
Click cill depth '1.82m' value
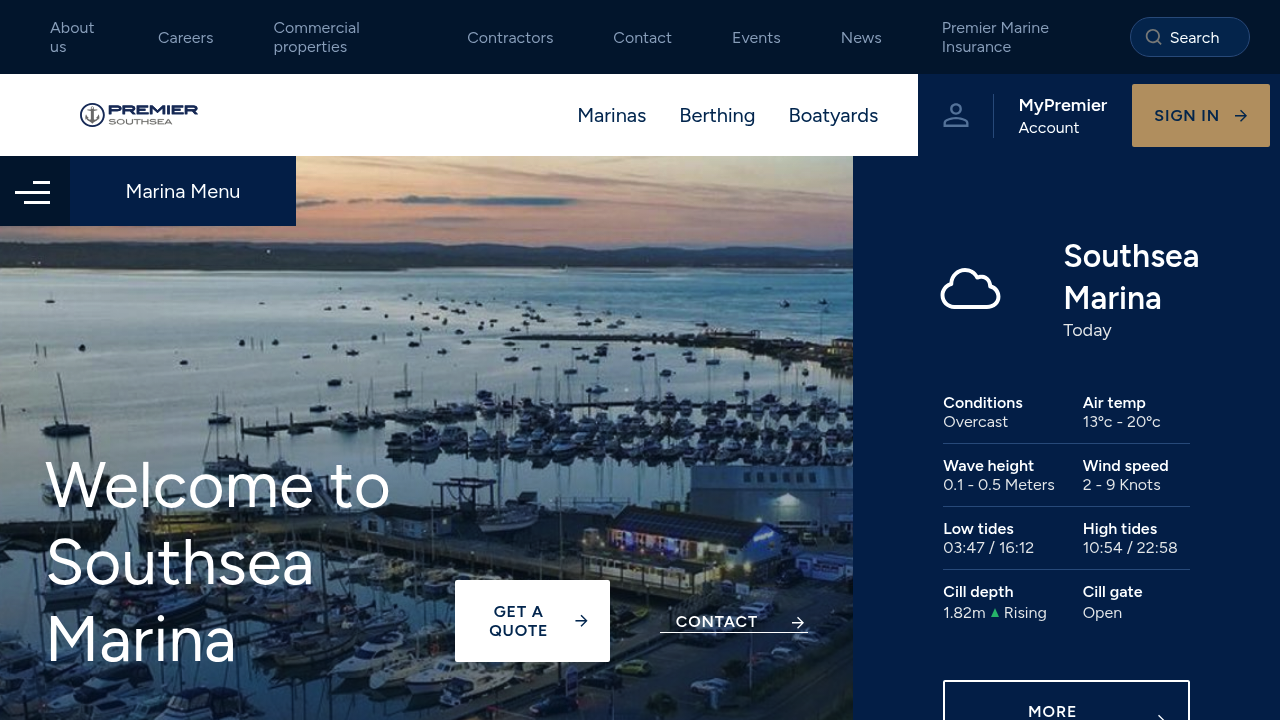[965, 613]
